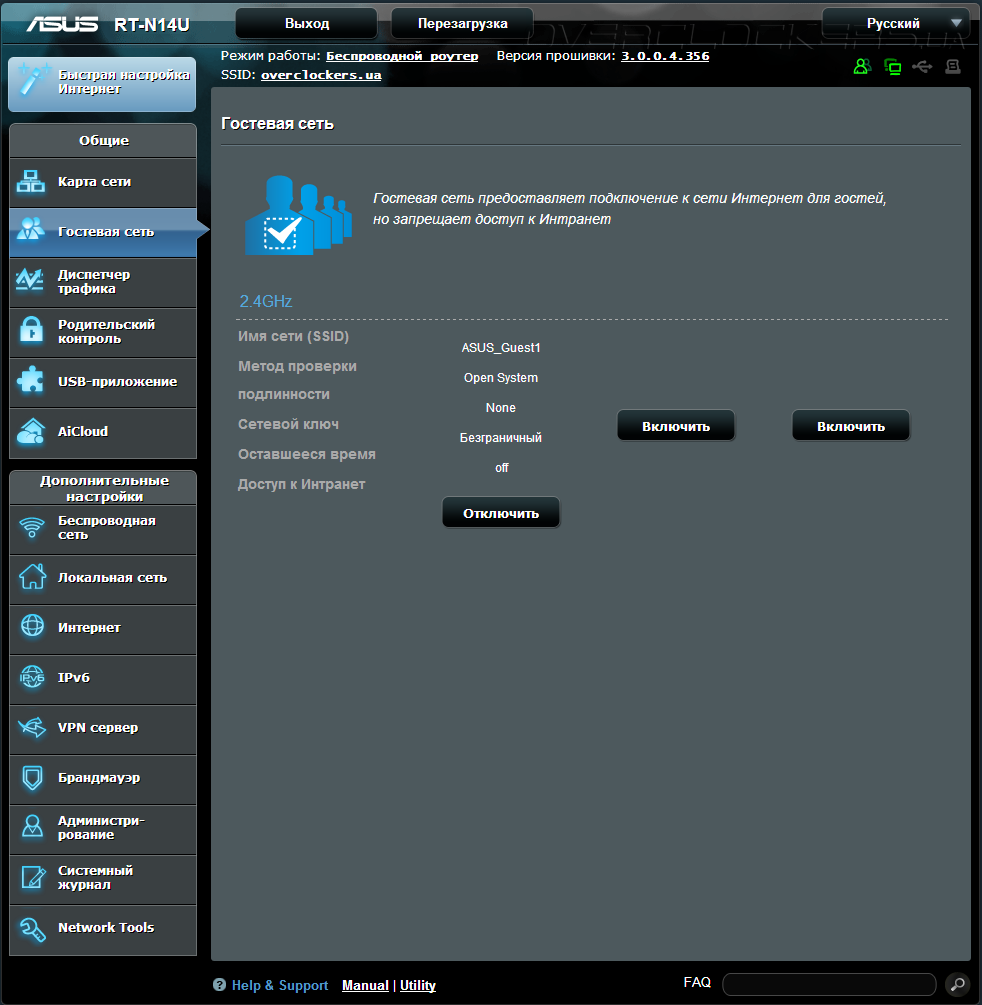Click the Utility link in footer

pos(417,985)
